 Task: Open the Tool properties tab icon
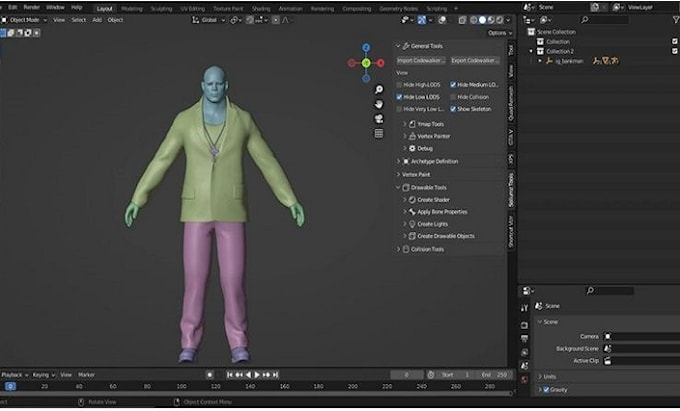point(524,308)
